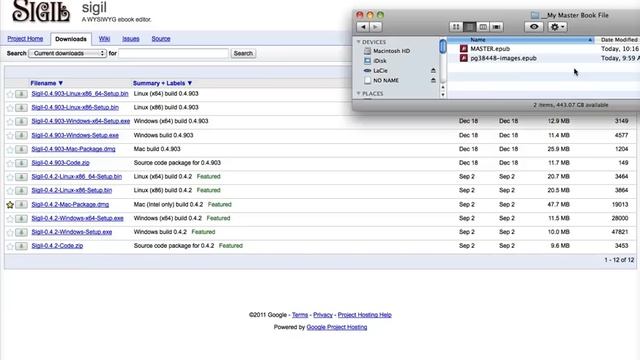
Task: Click download icon for Sigil-0.4.903-Mac-Package.dmg
Action: [21, 149]
